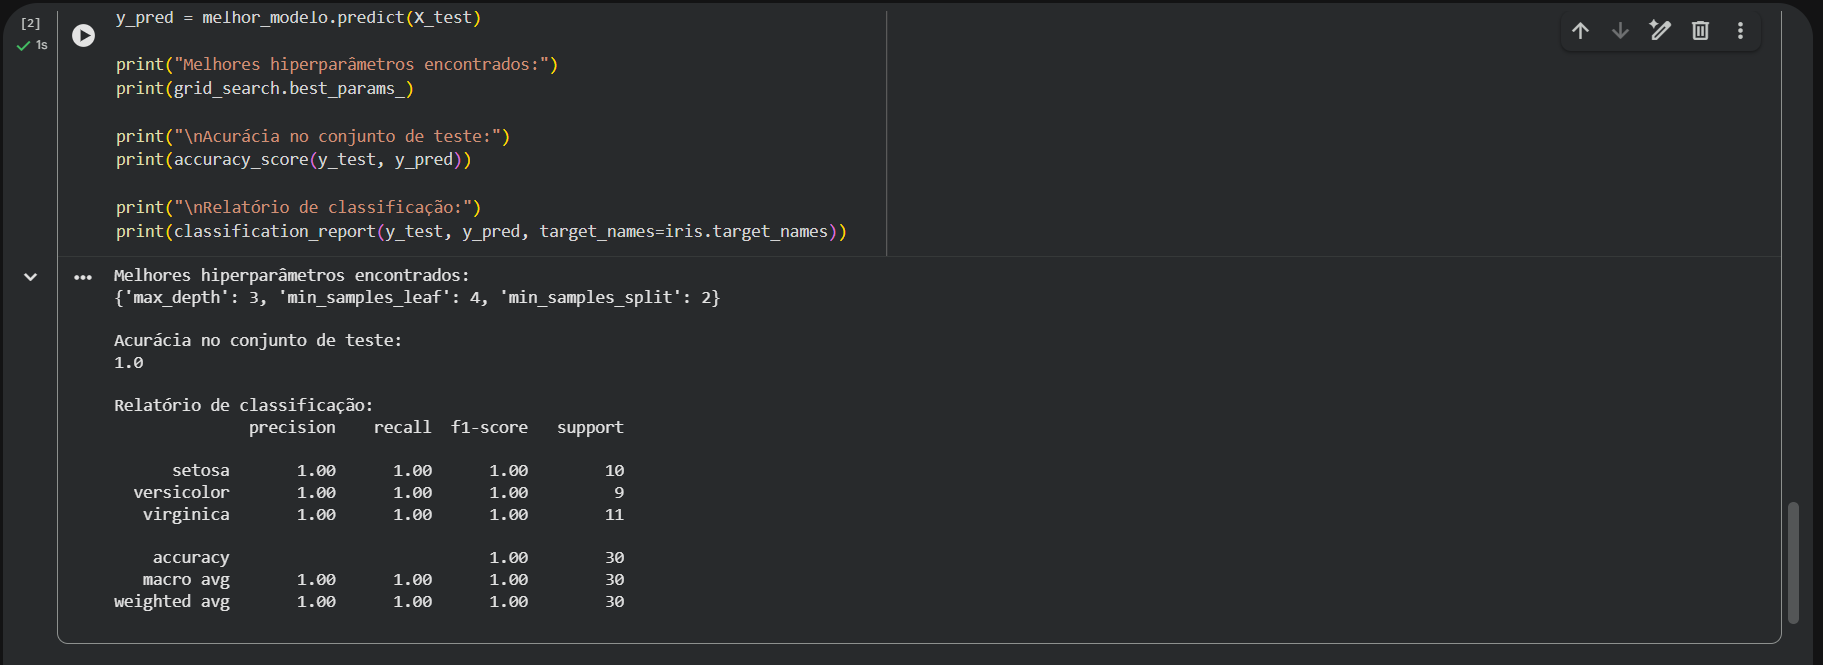This screenshot has height=665, width=1823.
Task: Move the cell up
Action: tap(1580, 31)
